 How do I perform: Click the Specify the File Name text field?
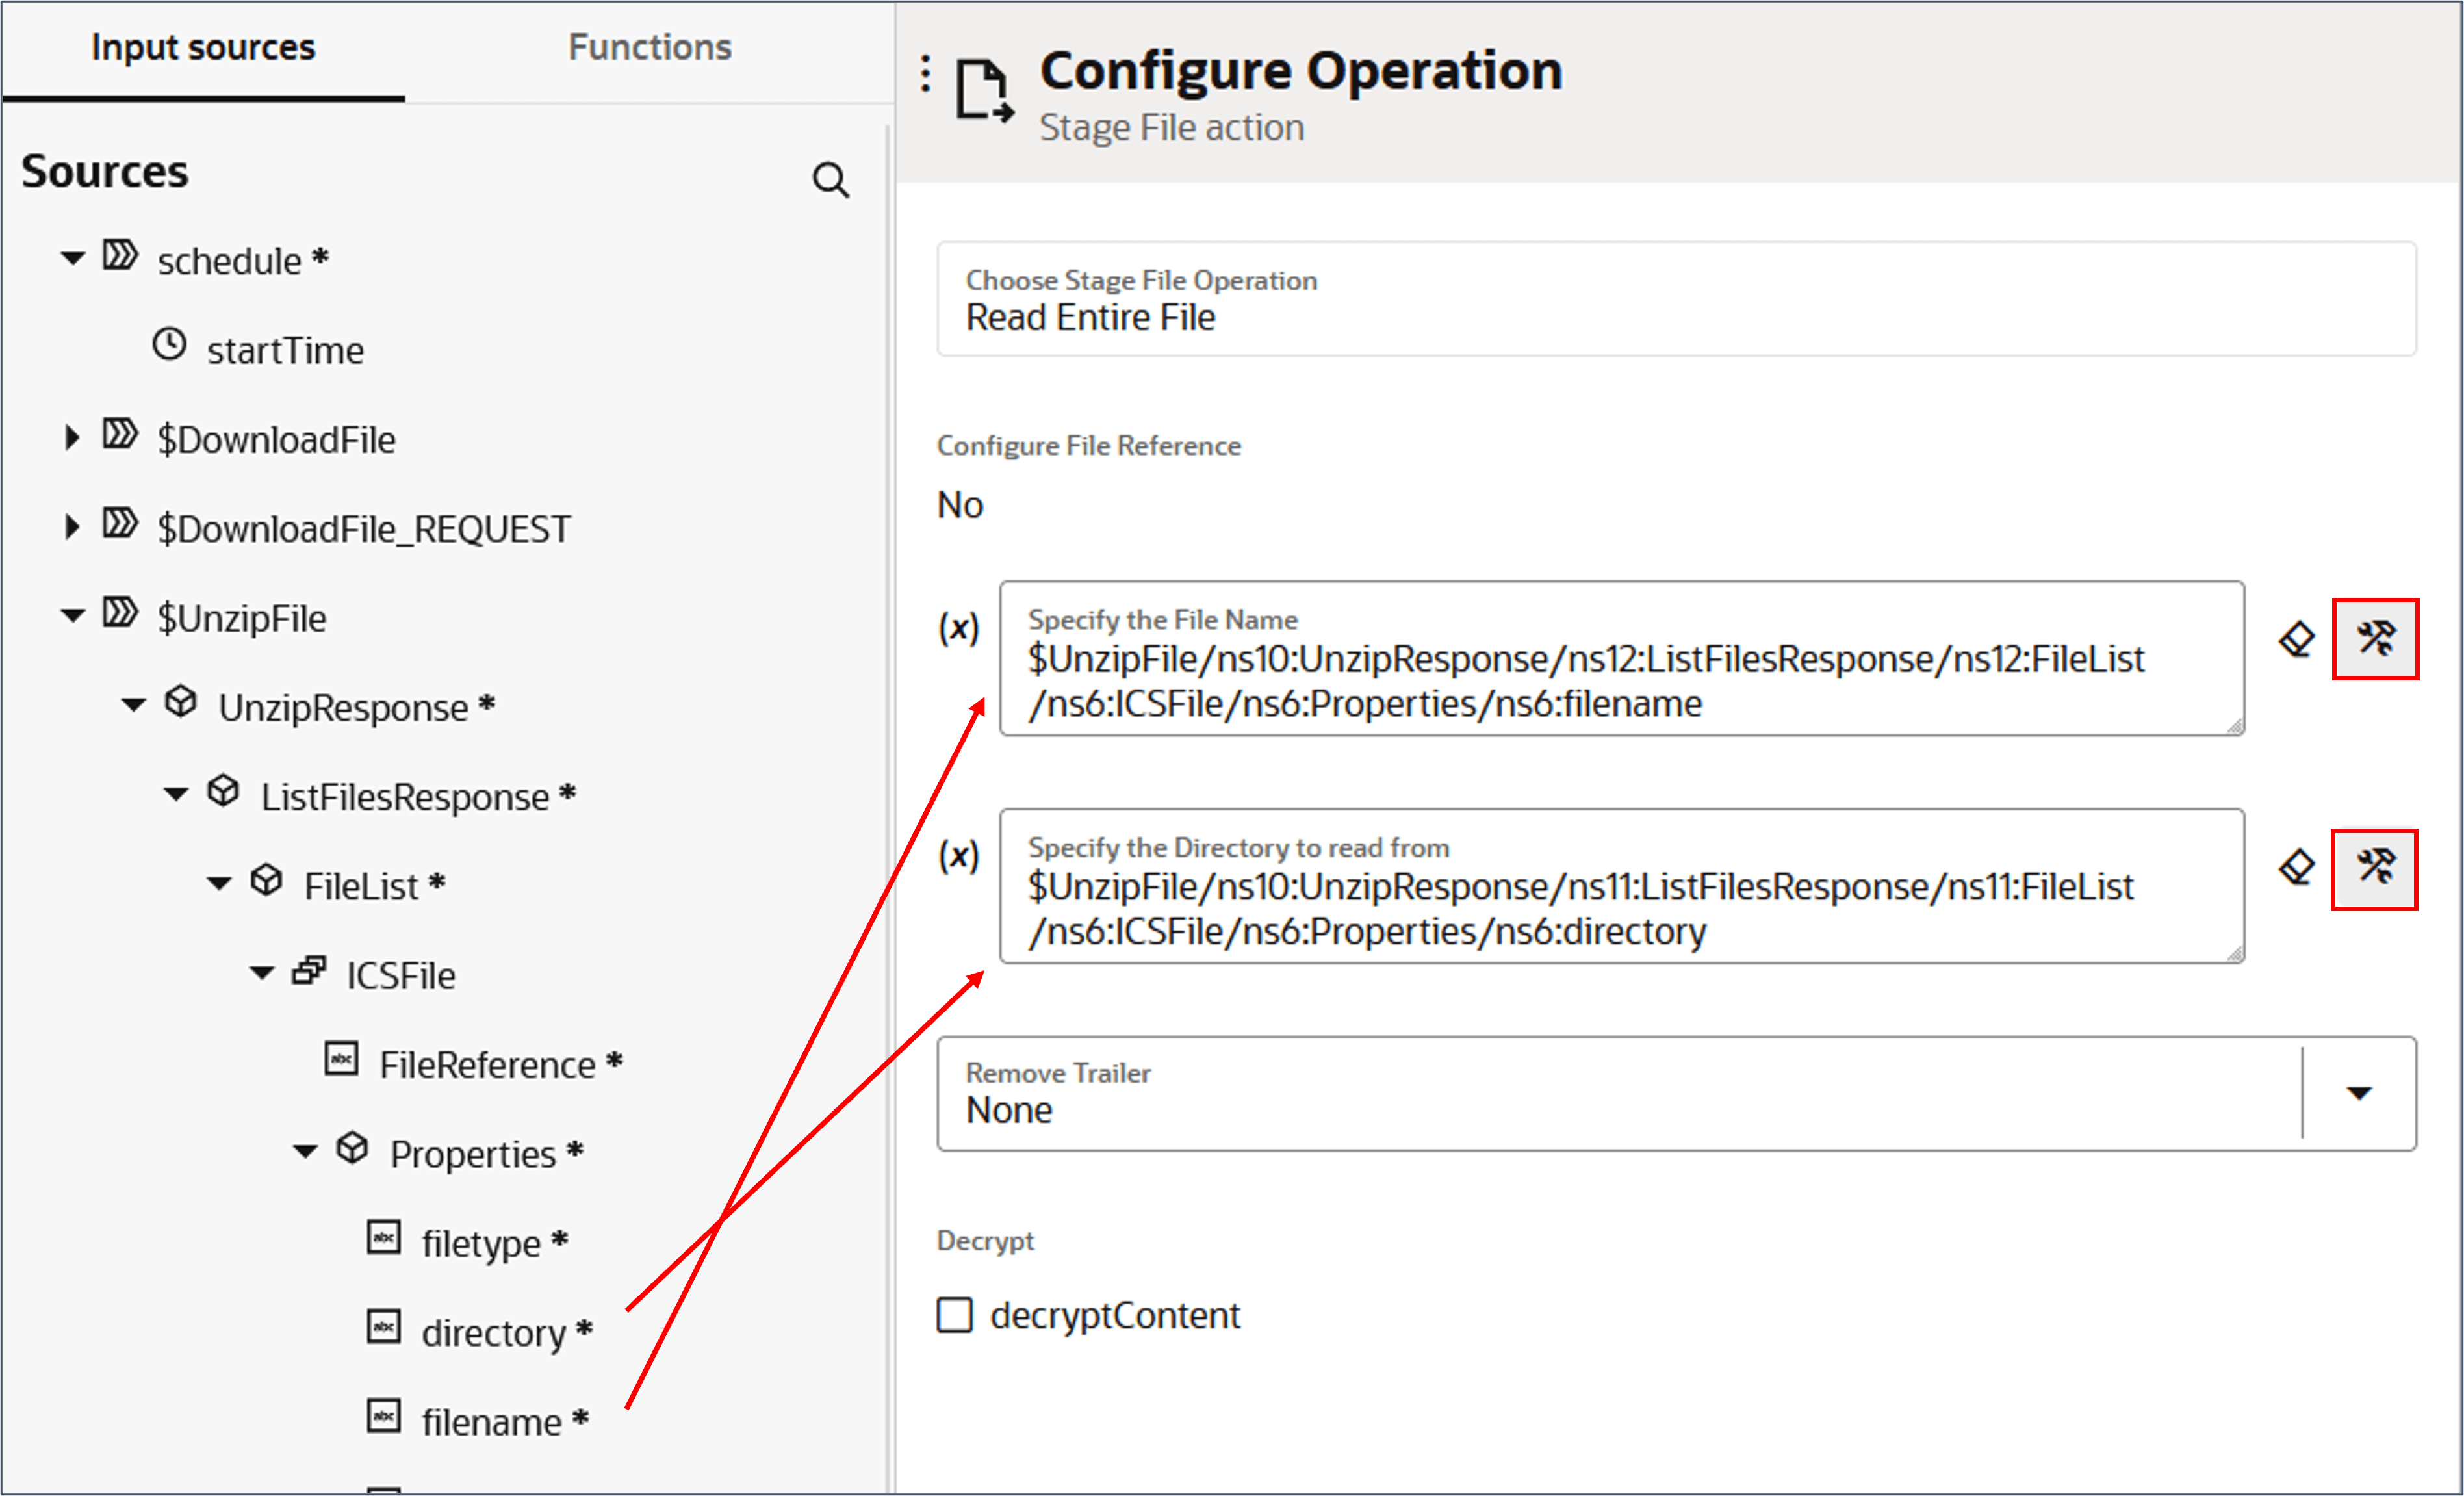pos(1620,680)
